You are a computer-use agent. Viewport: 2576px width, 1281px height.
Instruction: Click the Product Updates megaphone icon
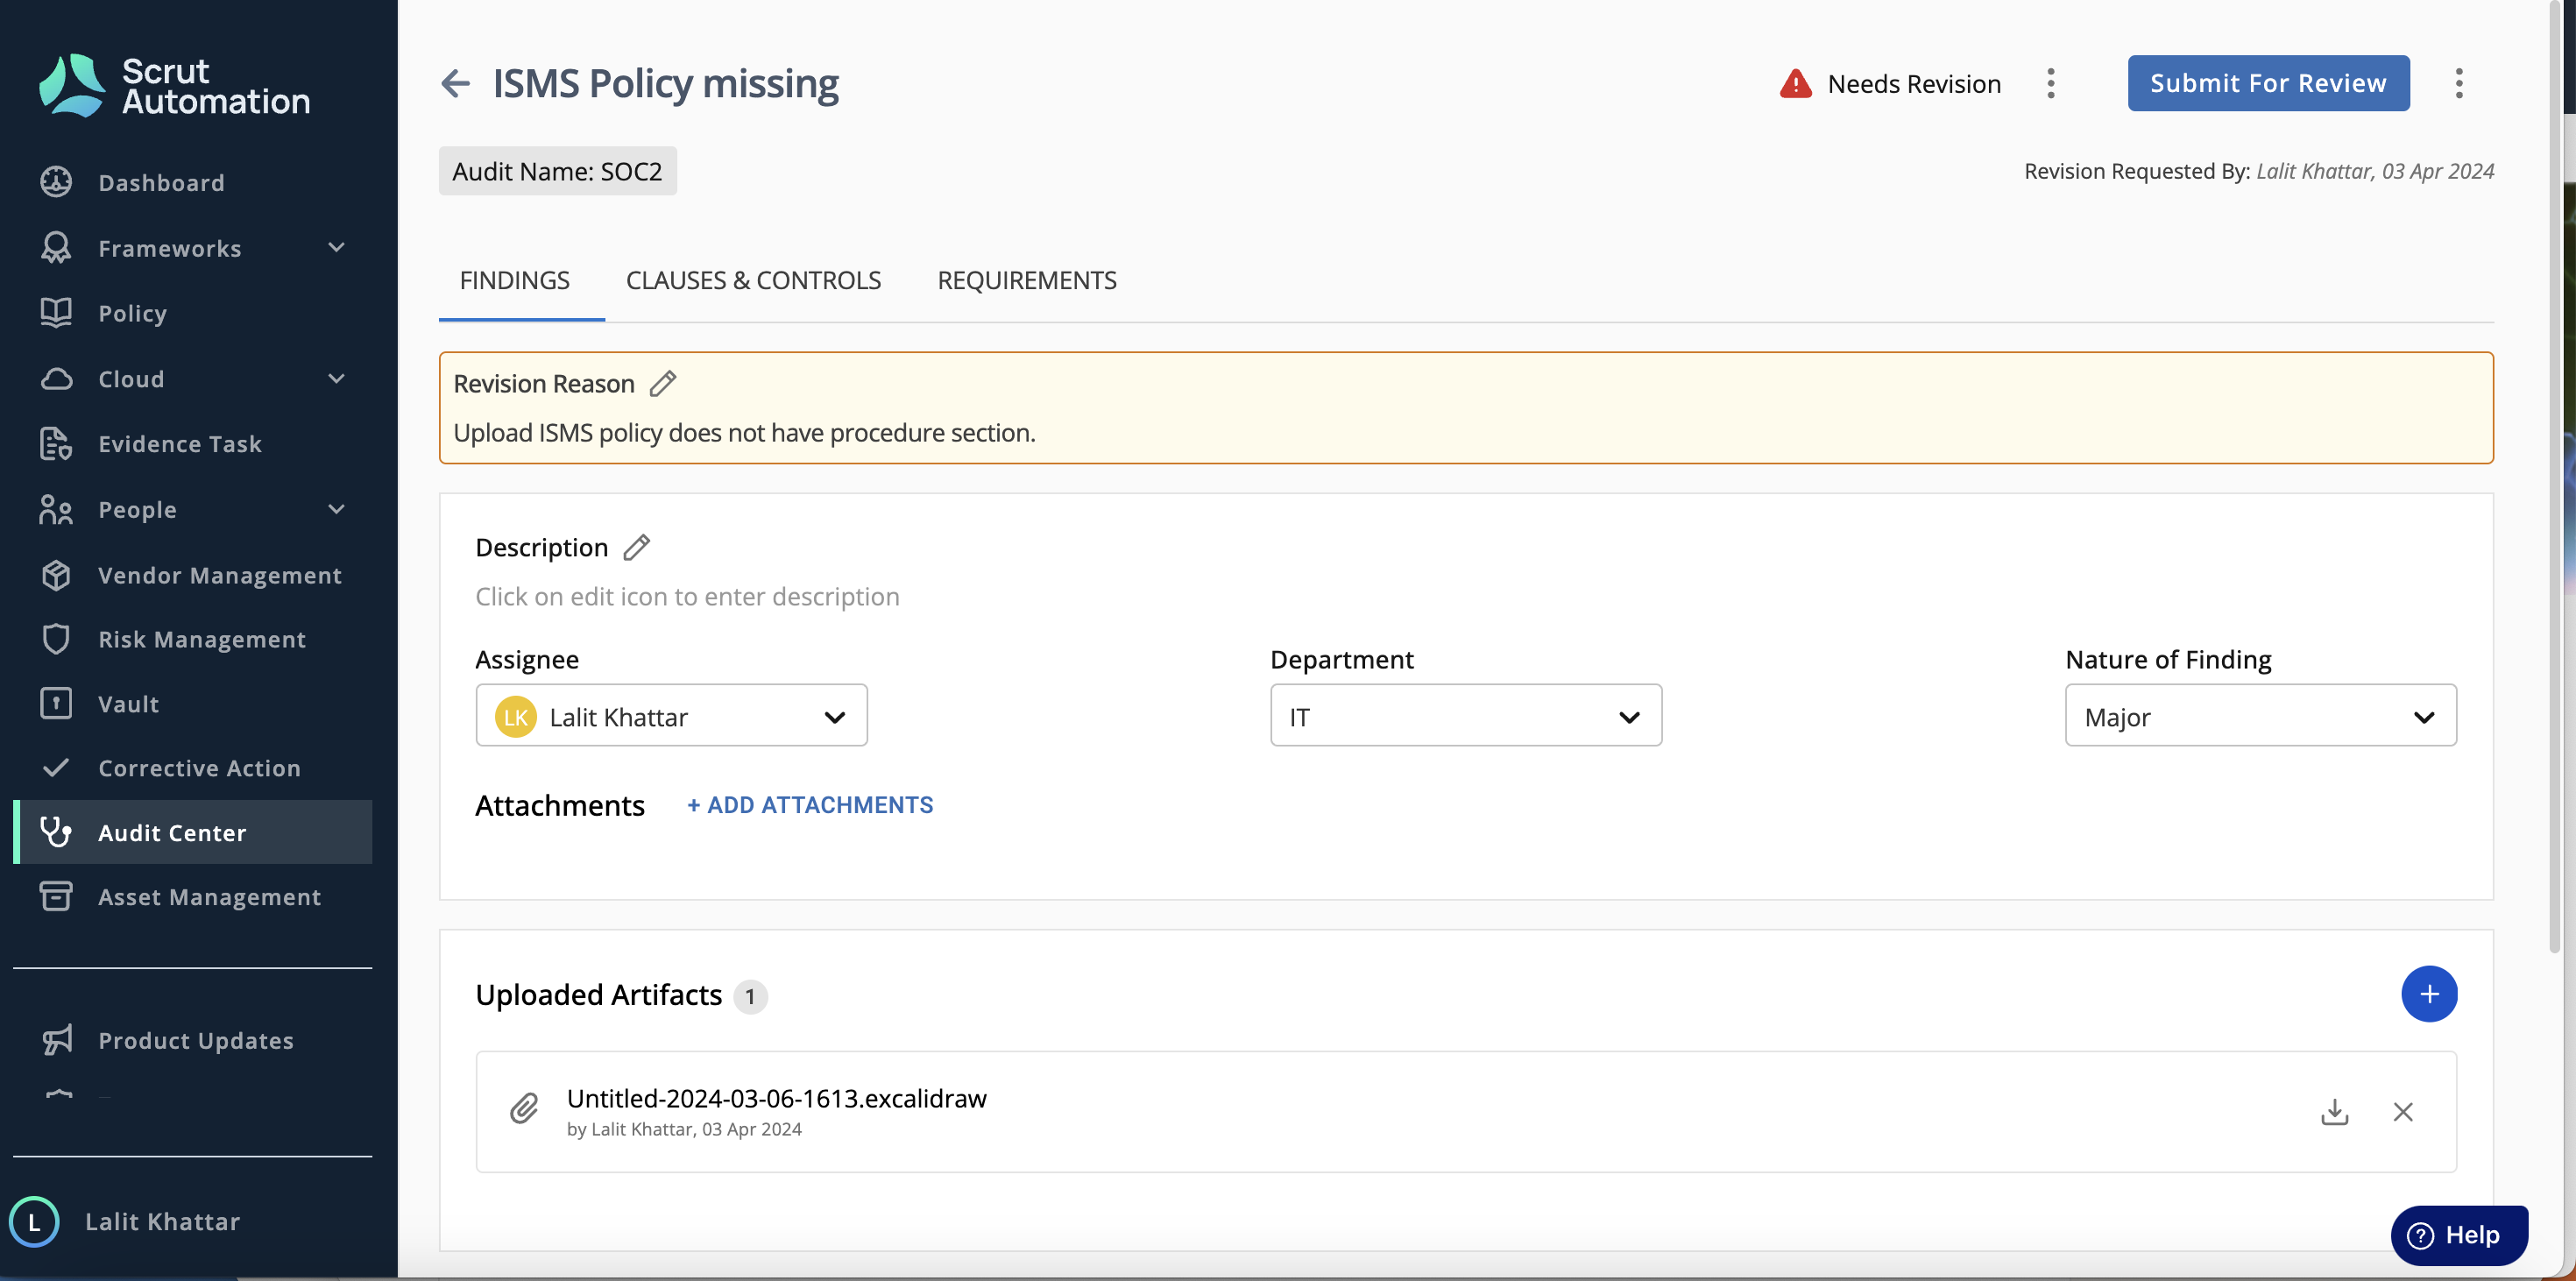[56, 1040]
